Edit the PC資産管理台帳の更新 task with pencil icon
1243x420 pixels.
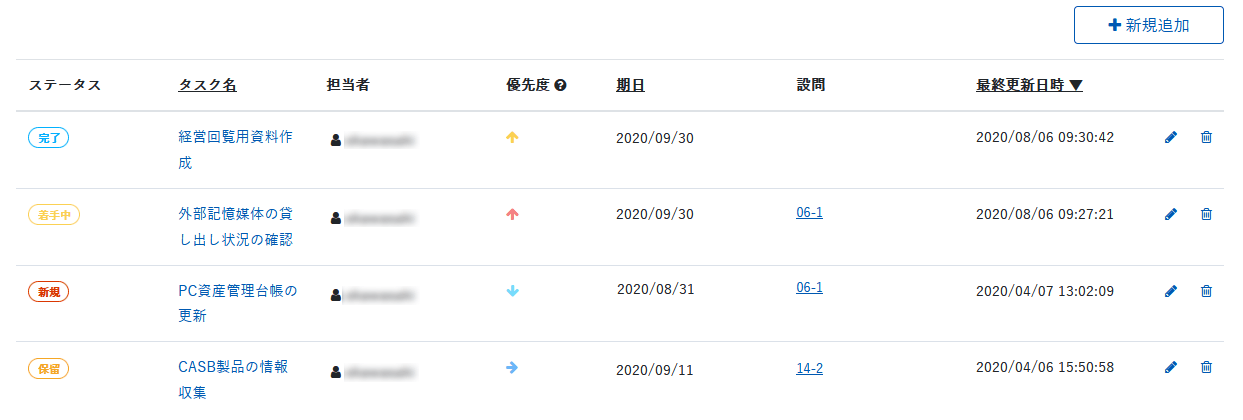(x=1171, y=291)
